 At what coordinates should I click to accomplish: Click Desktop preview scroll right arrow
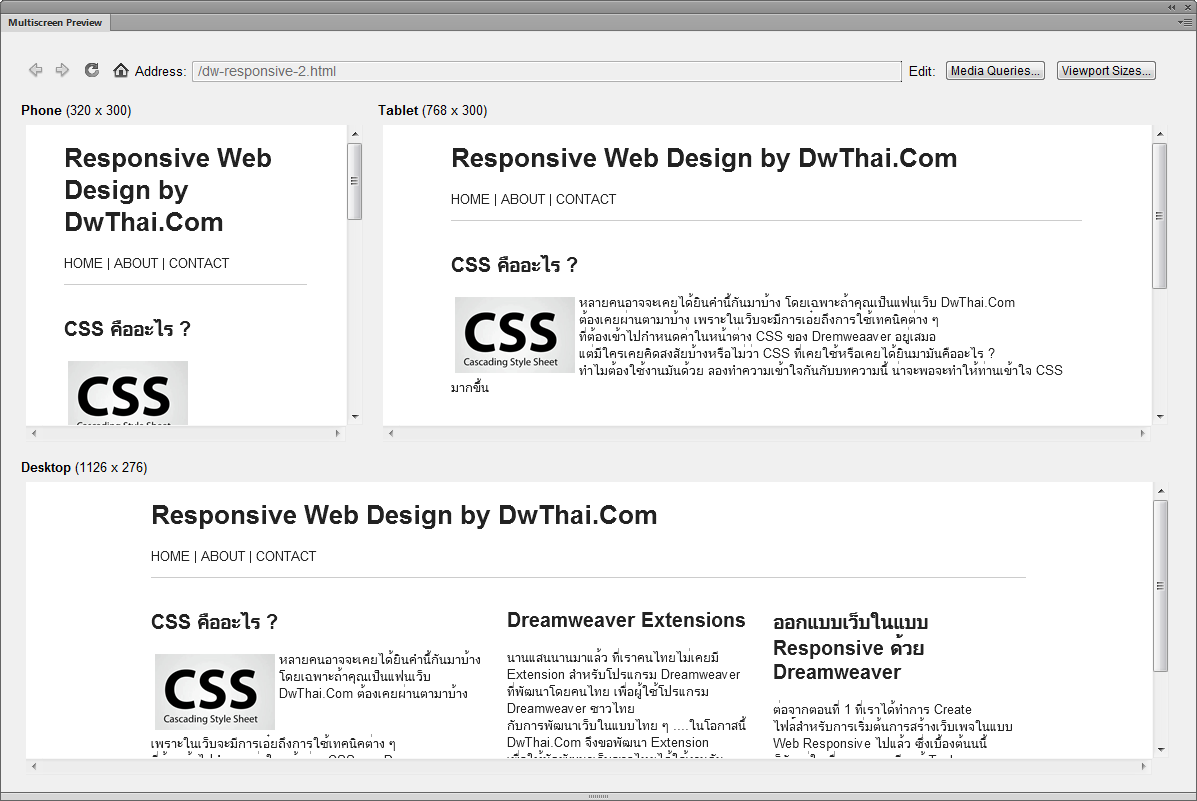(1143, 766)
